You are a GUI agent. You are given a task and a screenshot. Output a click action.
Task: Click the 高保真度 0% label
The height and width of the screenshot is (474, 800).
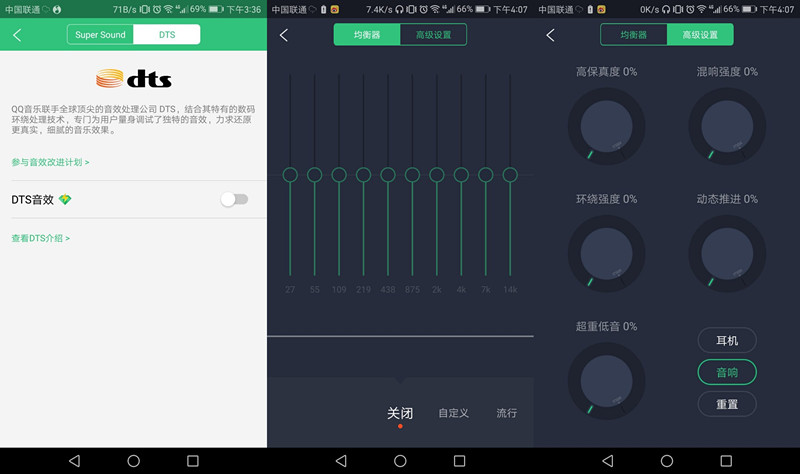(607, 72)
